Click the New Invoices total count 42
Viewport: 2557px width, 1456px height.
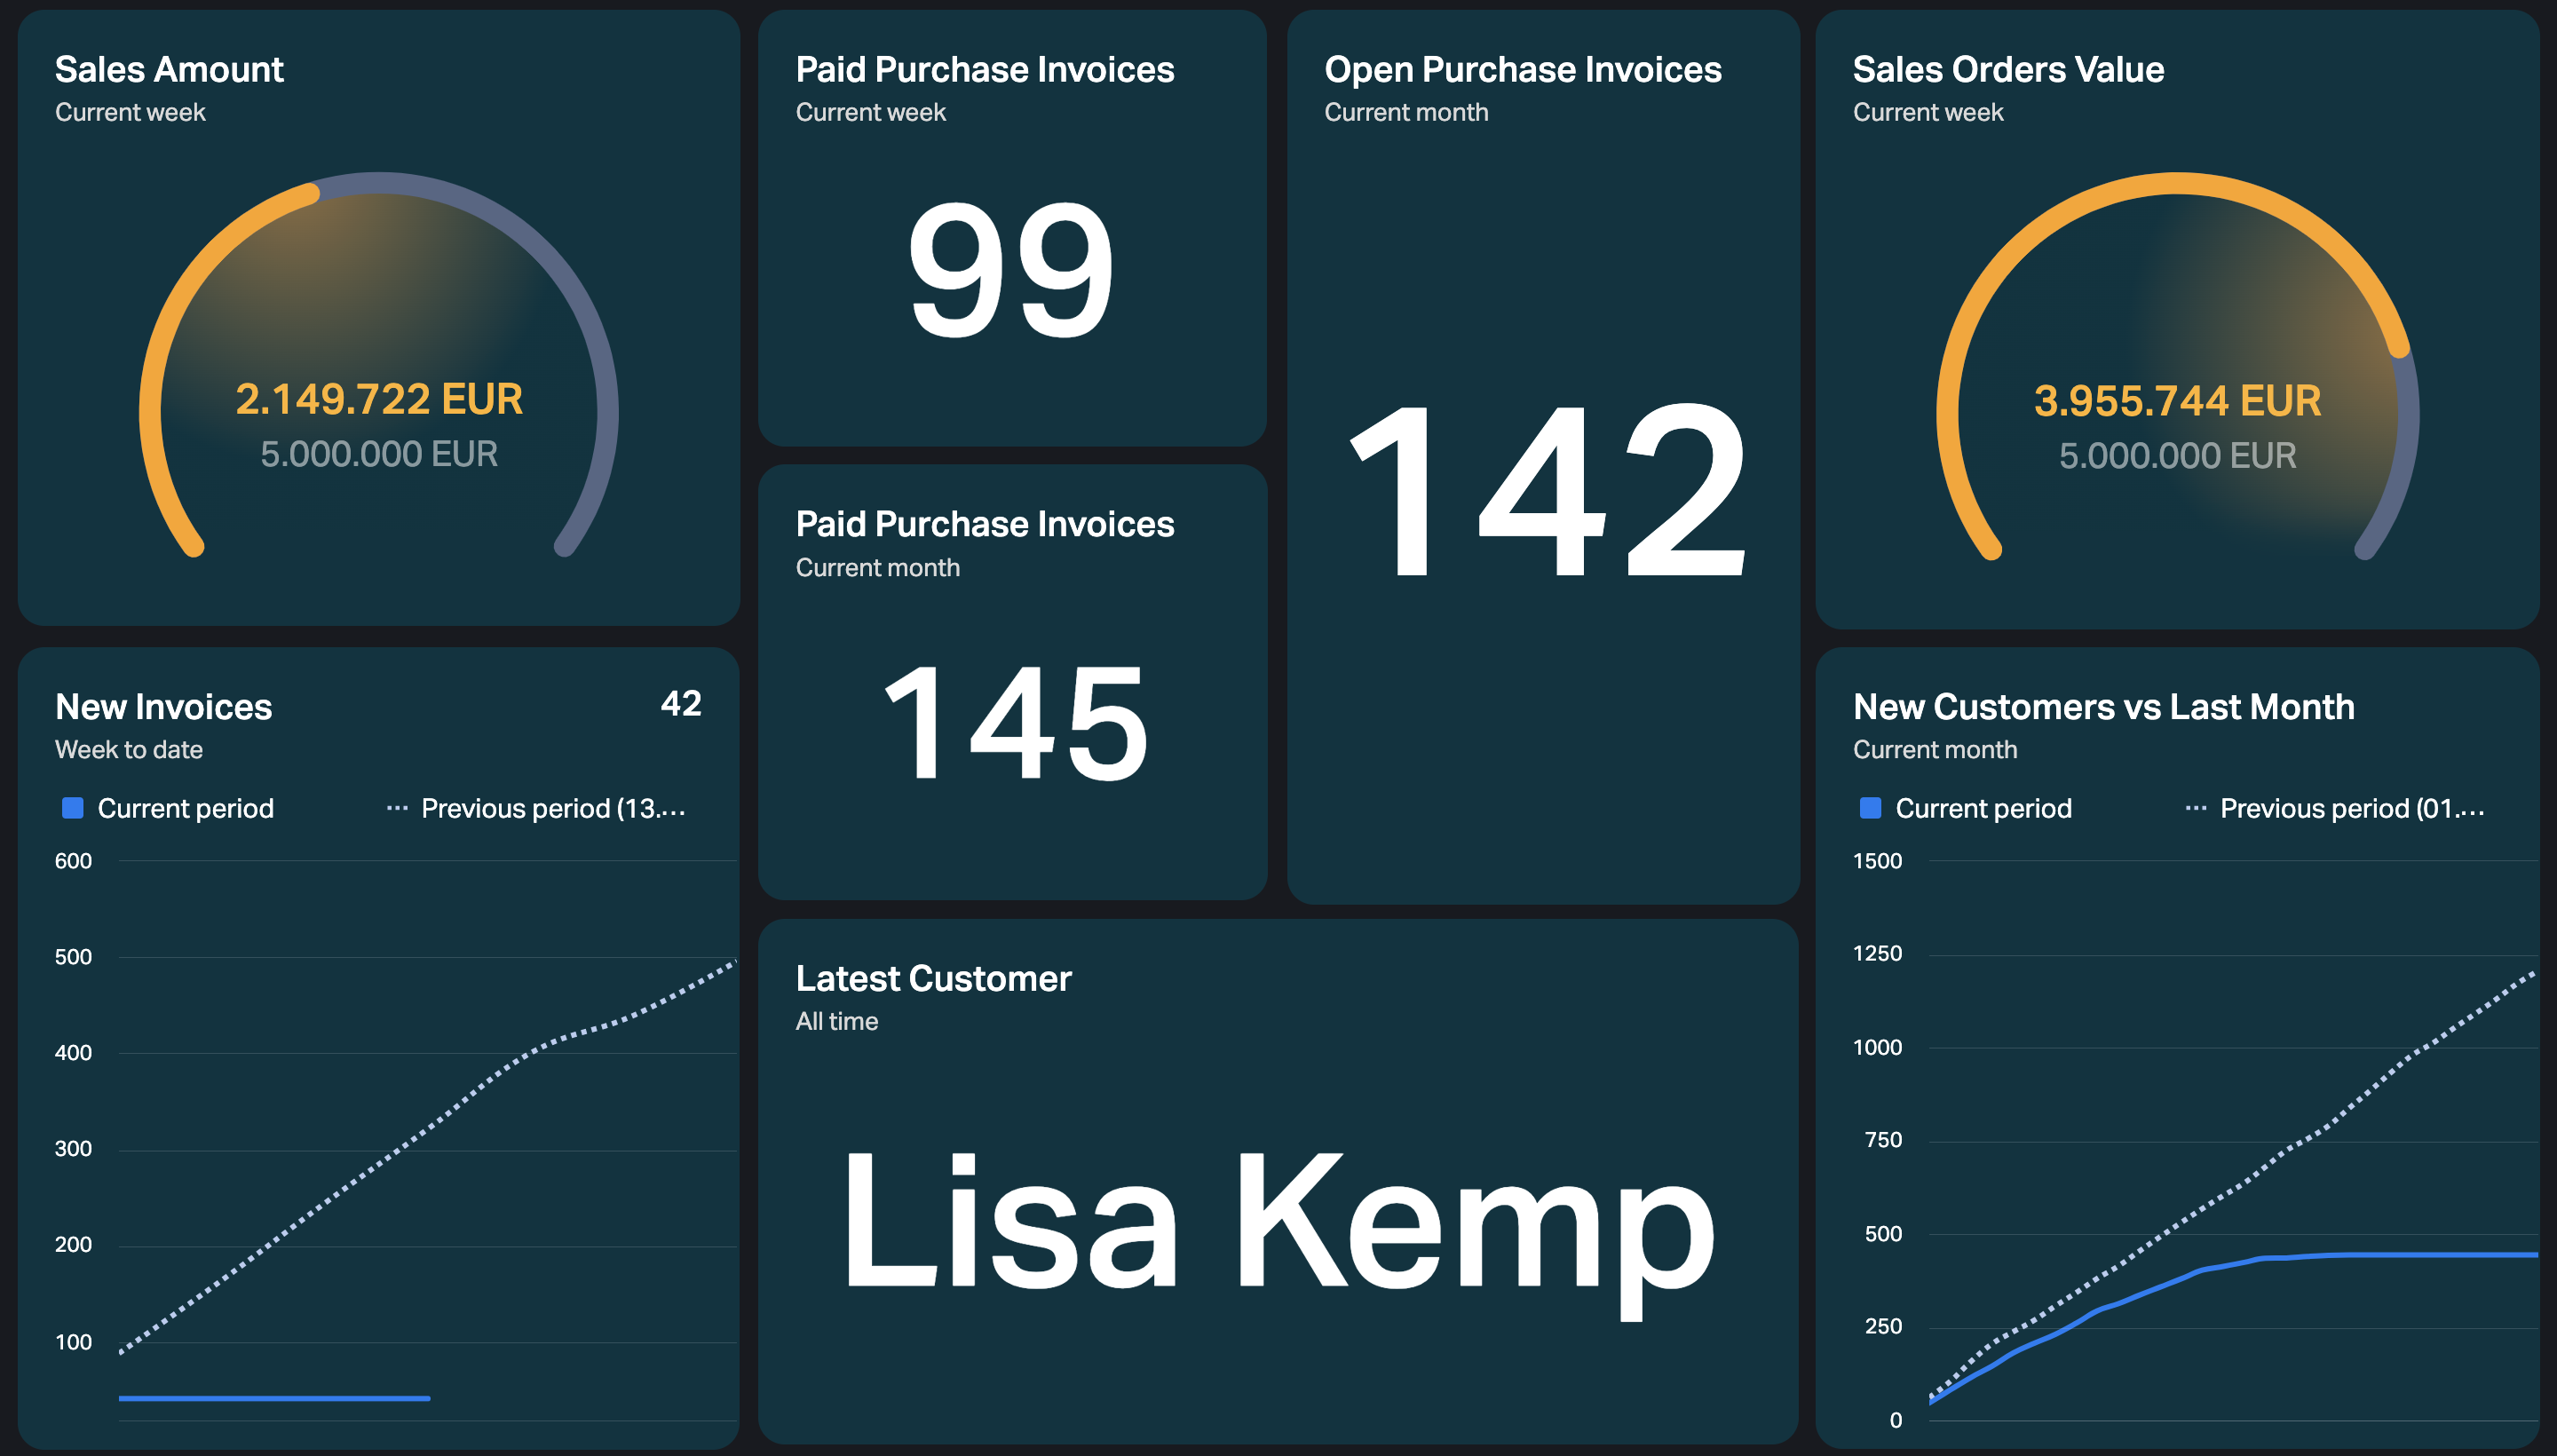coord(681,703)
